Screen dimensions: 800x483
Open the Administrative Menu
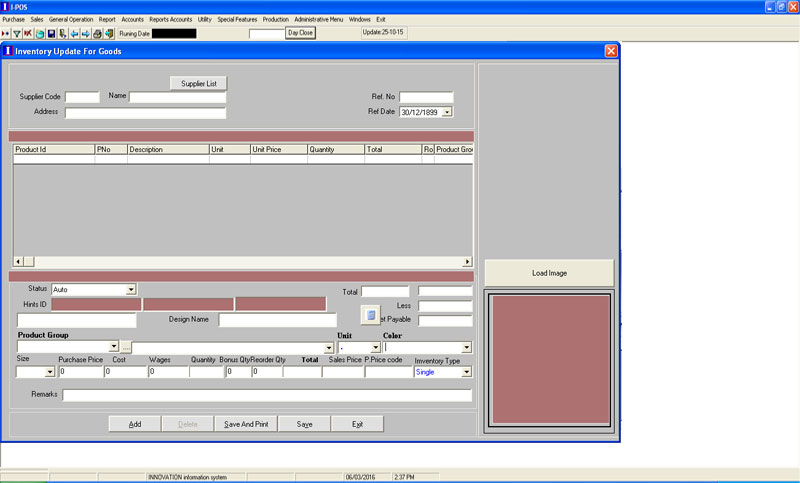318,19
